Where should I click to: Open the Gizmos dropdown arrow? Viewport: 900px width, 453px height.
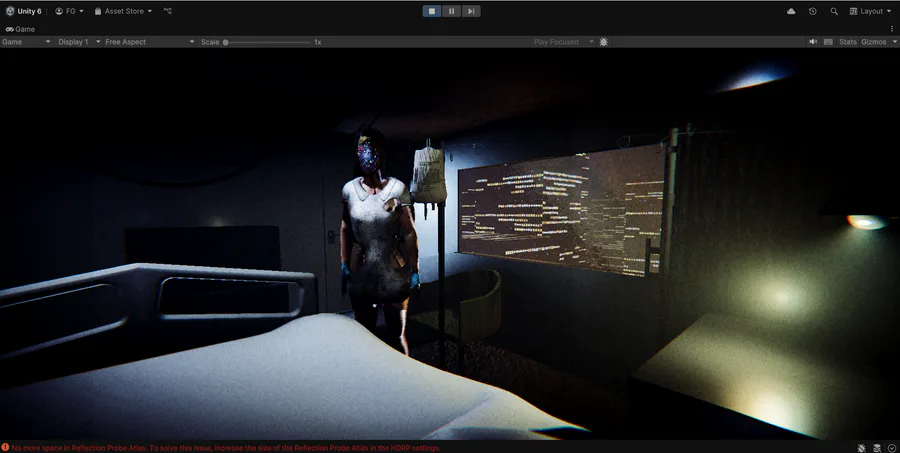pos(894,42)
